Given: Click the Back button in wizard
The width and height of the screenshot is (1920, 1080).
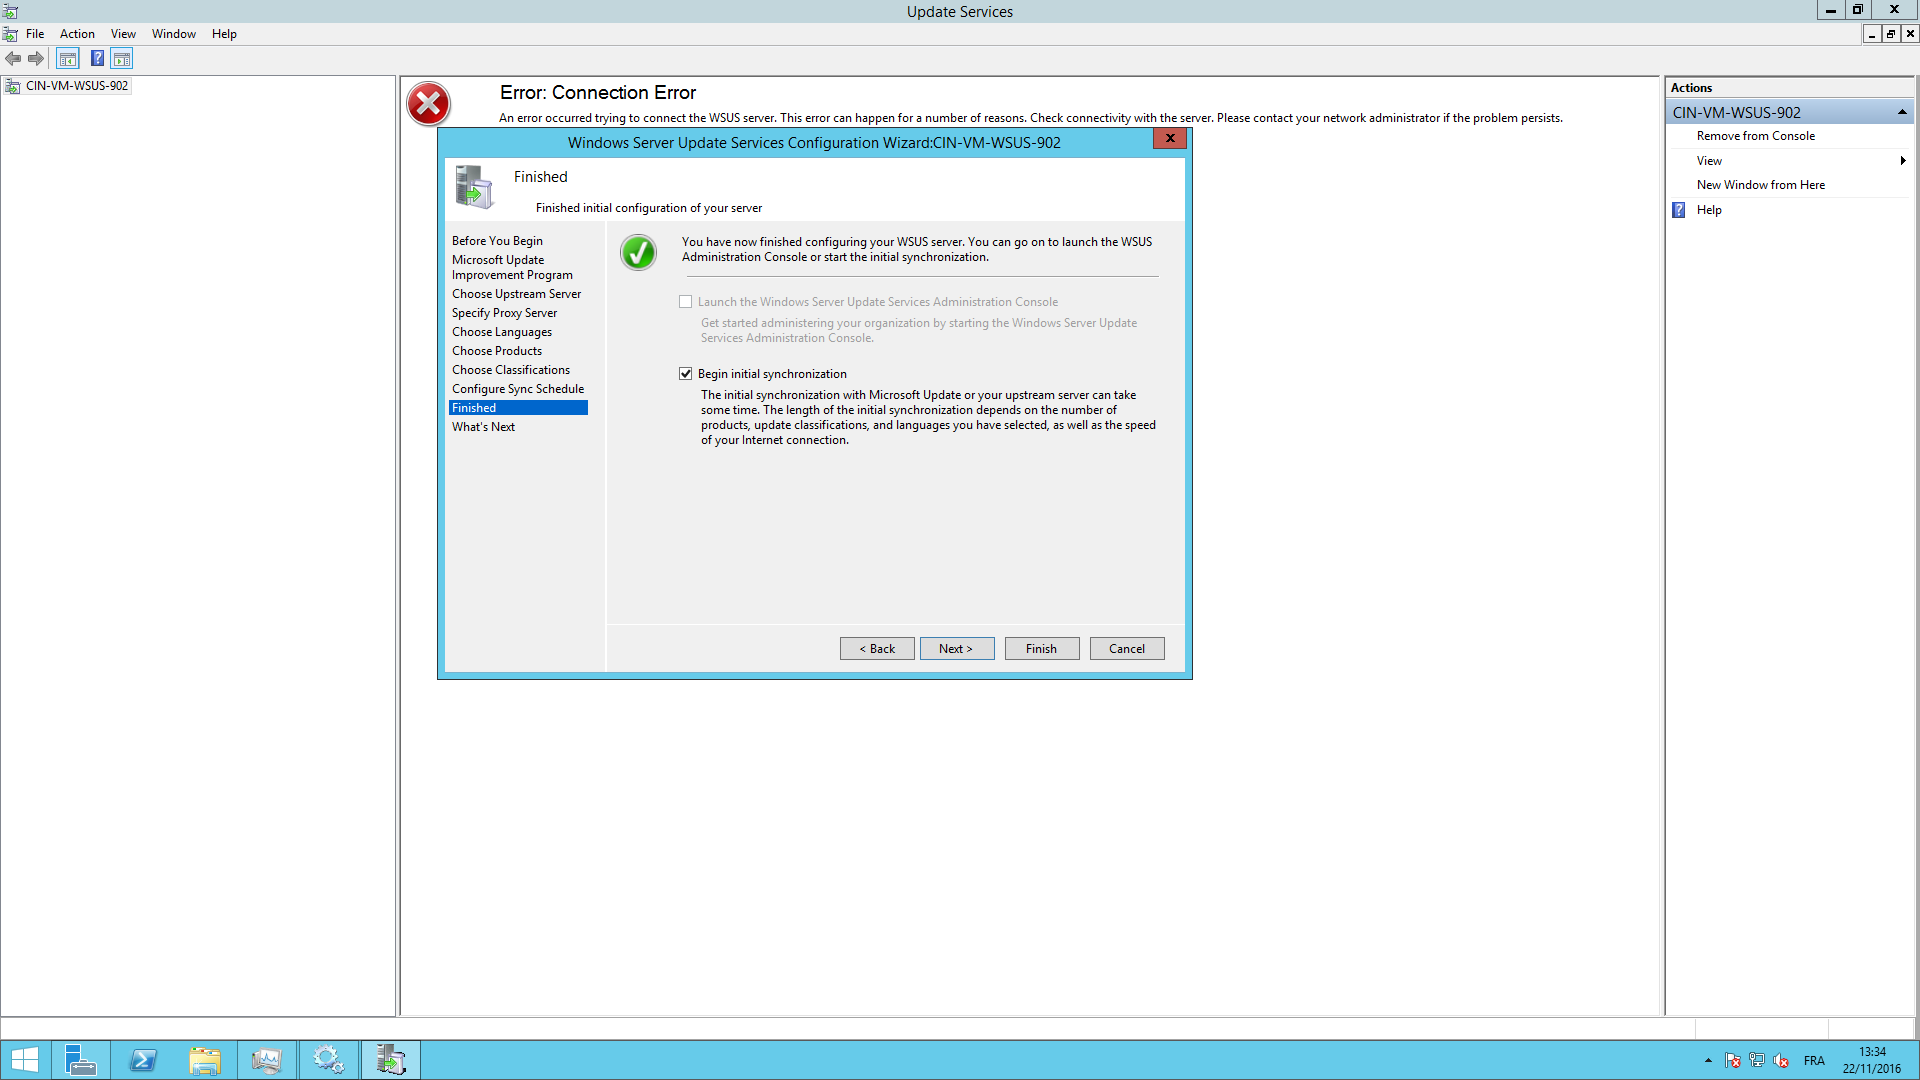Looking at the screenshot, I should pyautogui.click(x=877, y=649).
